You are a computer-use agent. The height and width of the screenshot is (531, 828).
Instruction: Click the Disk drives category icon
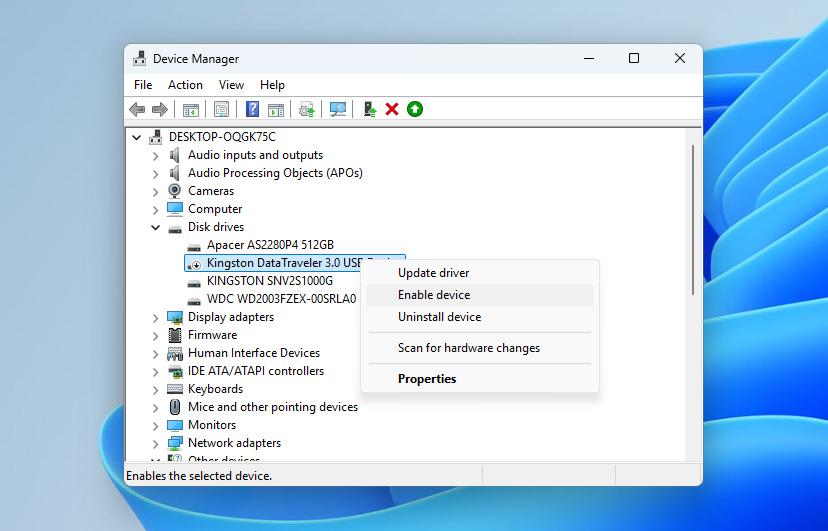175,229
